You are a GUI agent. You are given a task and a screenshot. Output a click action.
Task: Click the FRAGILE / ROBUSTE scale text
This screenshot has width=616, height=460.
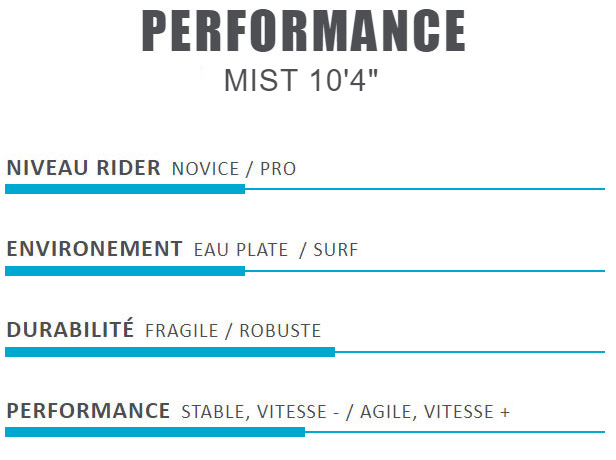233,331
